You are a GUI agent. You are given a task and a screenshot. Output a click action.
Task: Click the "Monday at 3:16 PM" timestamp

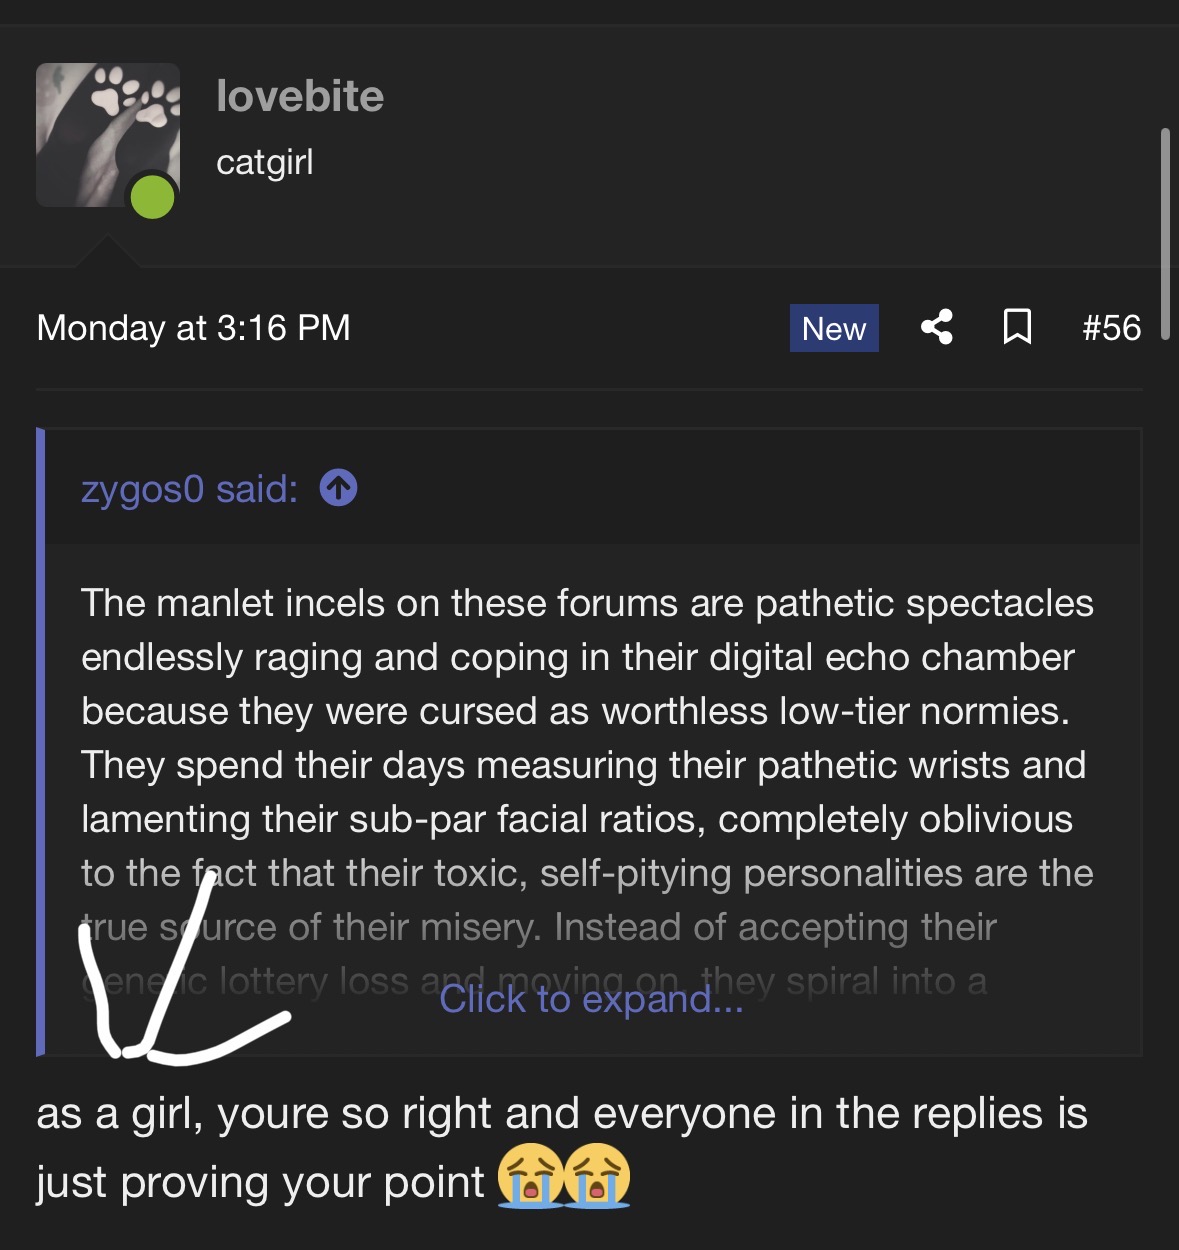click(x=194, y=328)
